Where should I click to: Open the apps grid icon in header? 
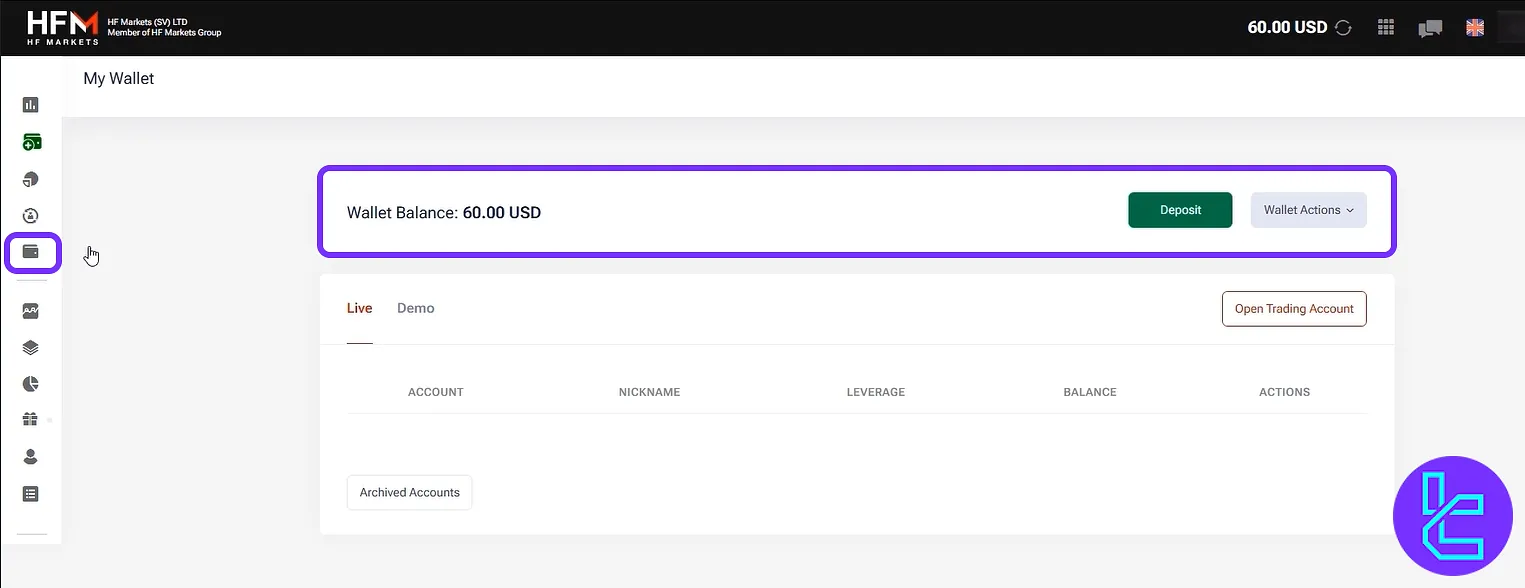point(1386,28)
